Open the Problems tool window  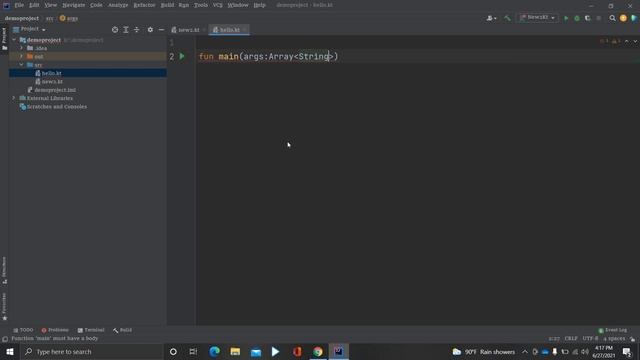(x=55, y=330)
